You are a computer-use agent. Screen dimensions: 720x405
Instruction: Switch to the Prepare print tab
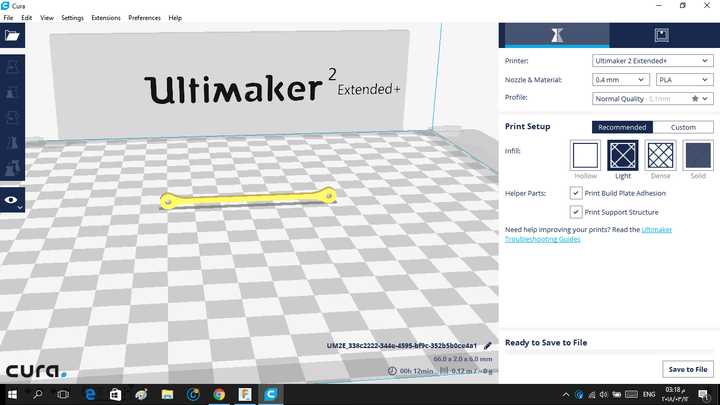click(557, 35)
